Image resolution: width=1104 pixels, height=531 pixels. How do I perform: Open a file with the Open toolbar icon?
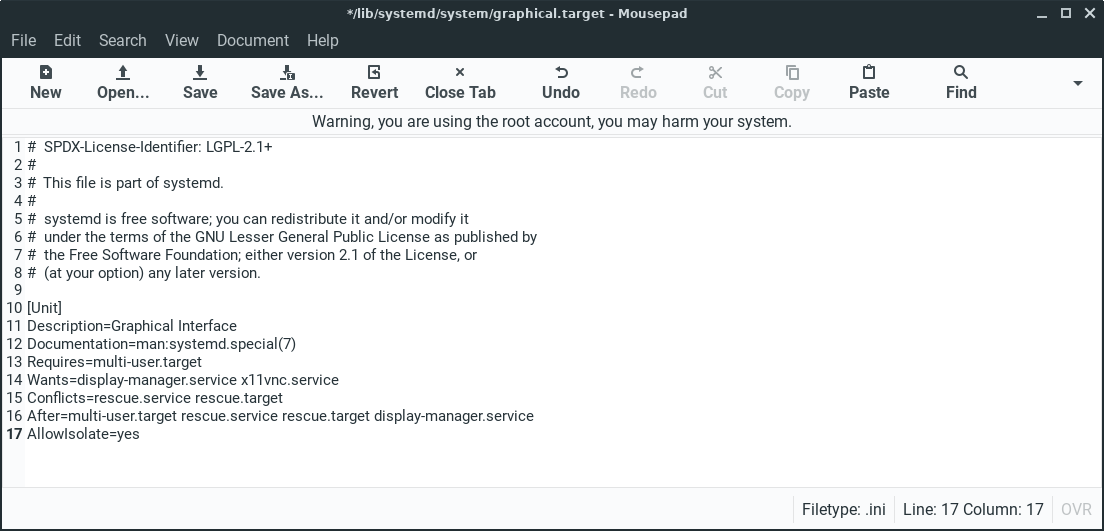pyautogui.click(x=123, y=73)
